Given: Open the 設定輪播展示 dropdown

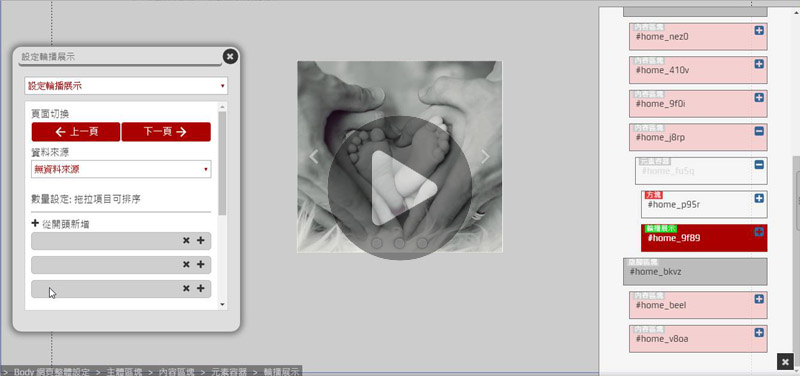Looking at the screenshot, I should [x=126, y=86].
